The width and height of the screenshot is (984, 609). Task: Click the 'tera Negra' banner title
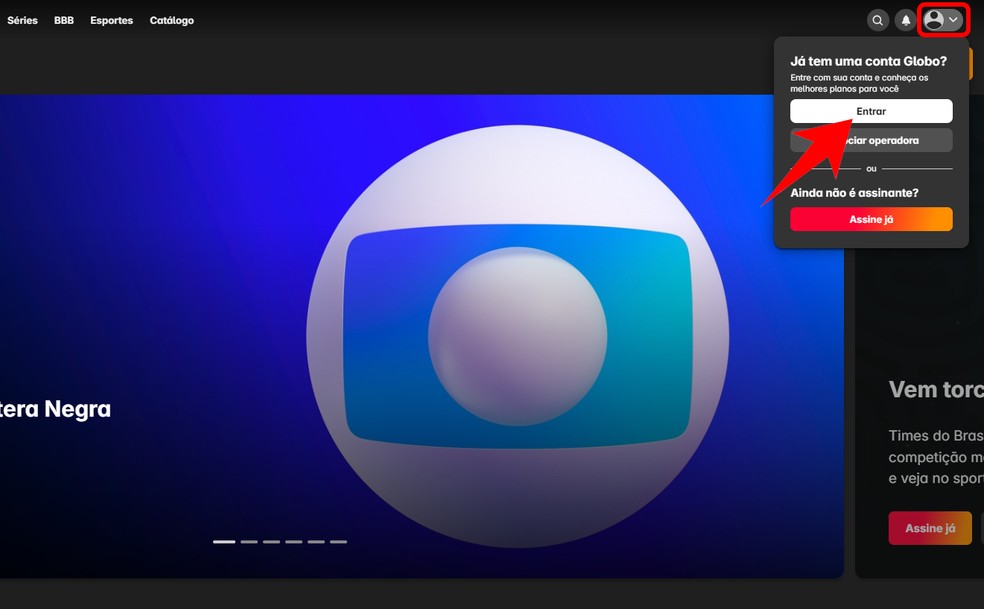pyautogui.click(x=55, y=409)
